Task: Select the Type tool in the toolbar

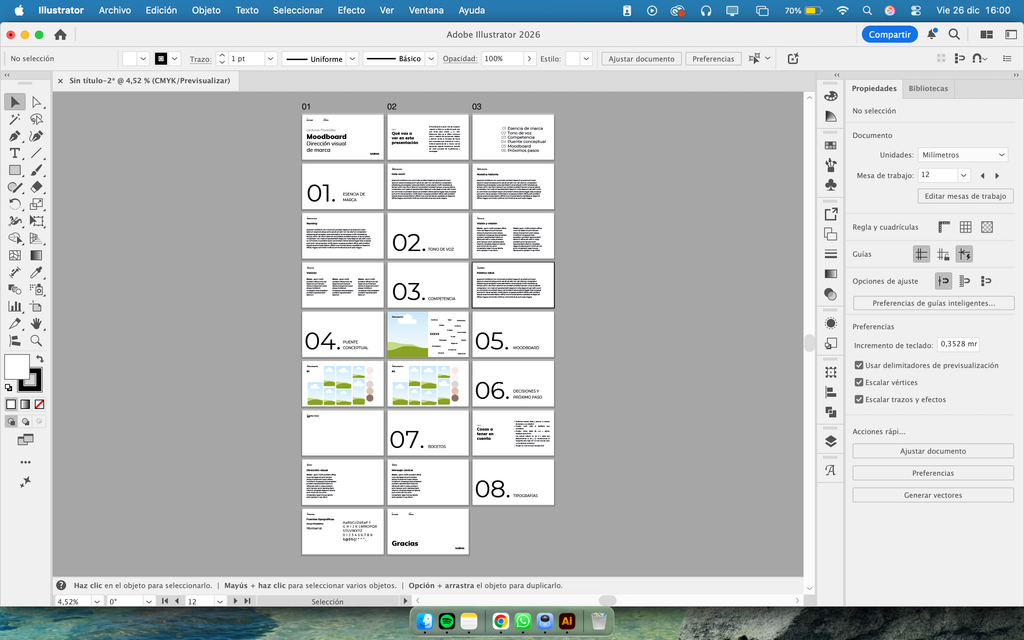Action: point(14,153)
